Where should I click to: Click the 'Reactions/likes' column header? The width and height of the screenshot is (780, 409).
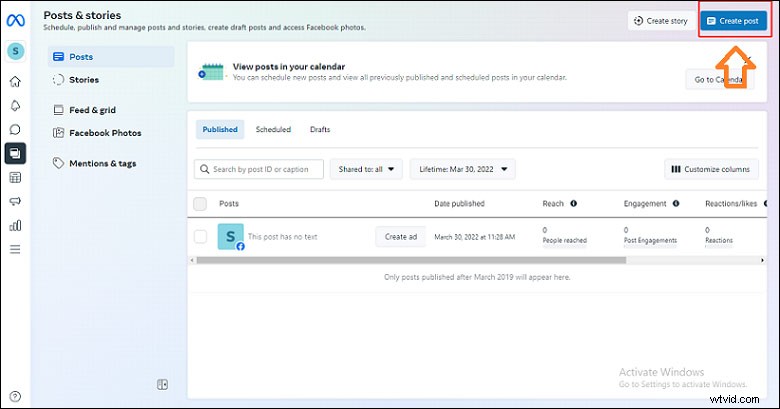731,204
